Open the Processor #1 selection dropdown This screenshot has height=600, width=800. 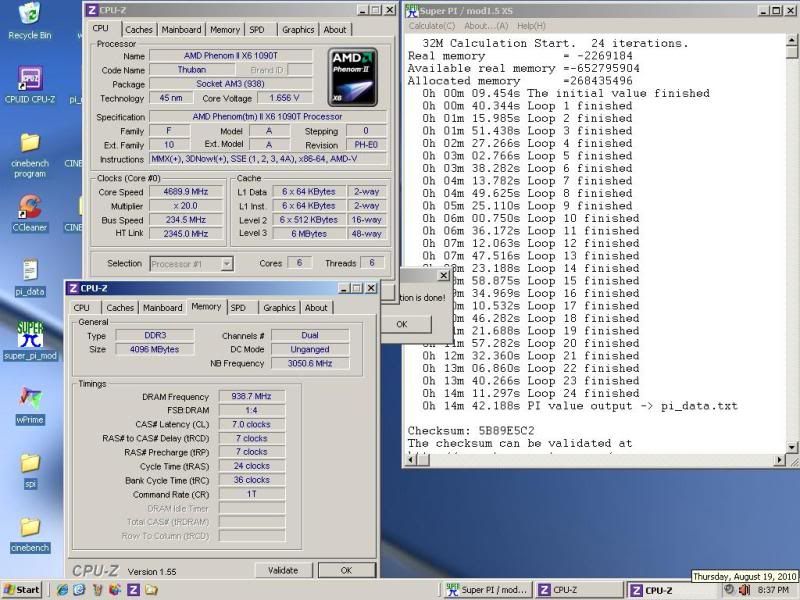click(228, 264)
